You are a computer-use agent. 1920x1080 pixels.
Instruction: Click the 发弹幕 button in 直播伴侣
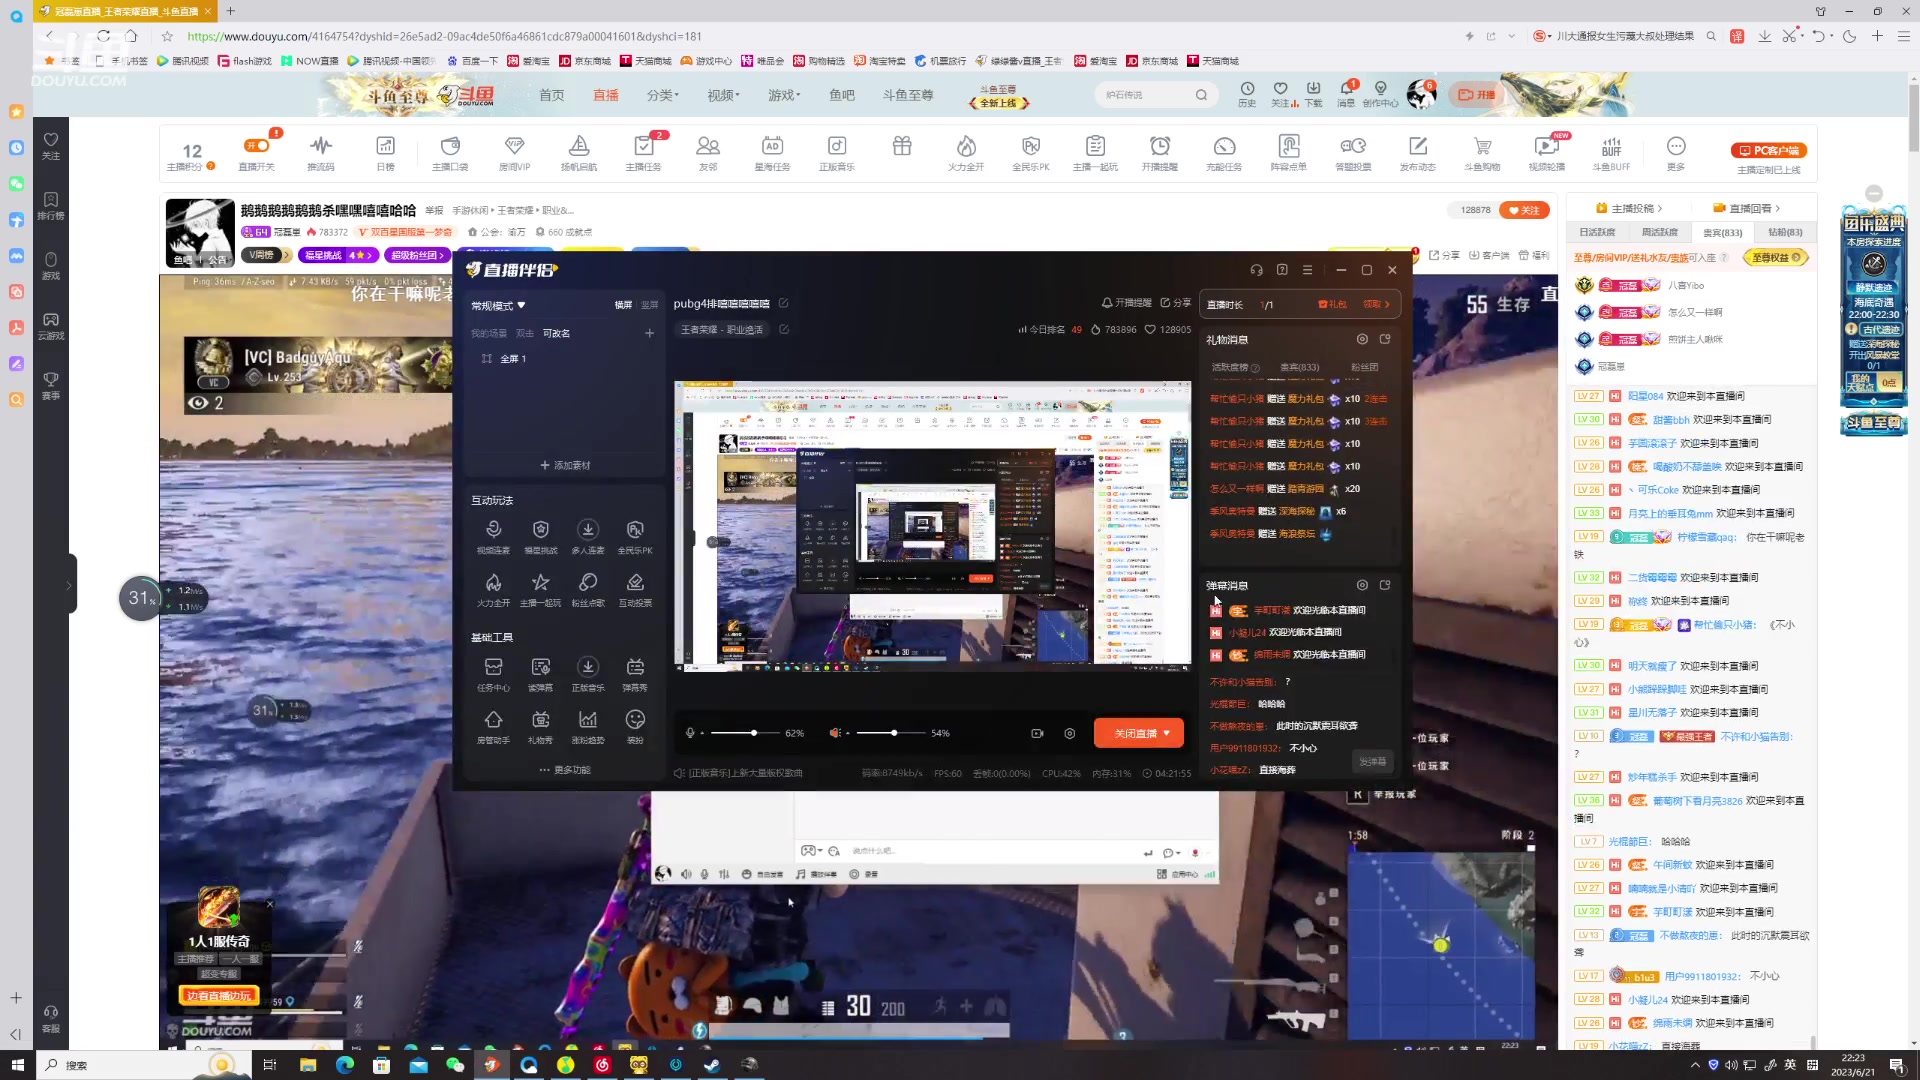tap(1372, 761)
